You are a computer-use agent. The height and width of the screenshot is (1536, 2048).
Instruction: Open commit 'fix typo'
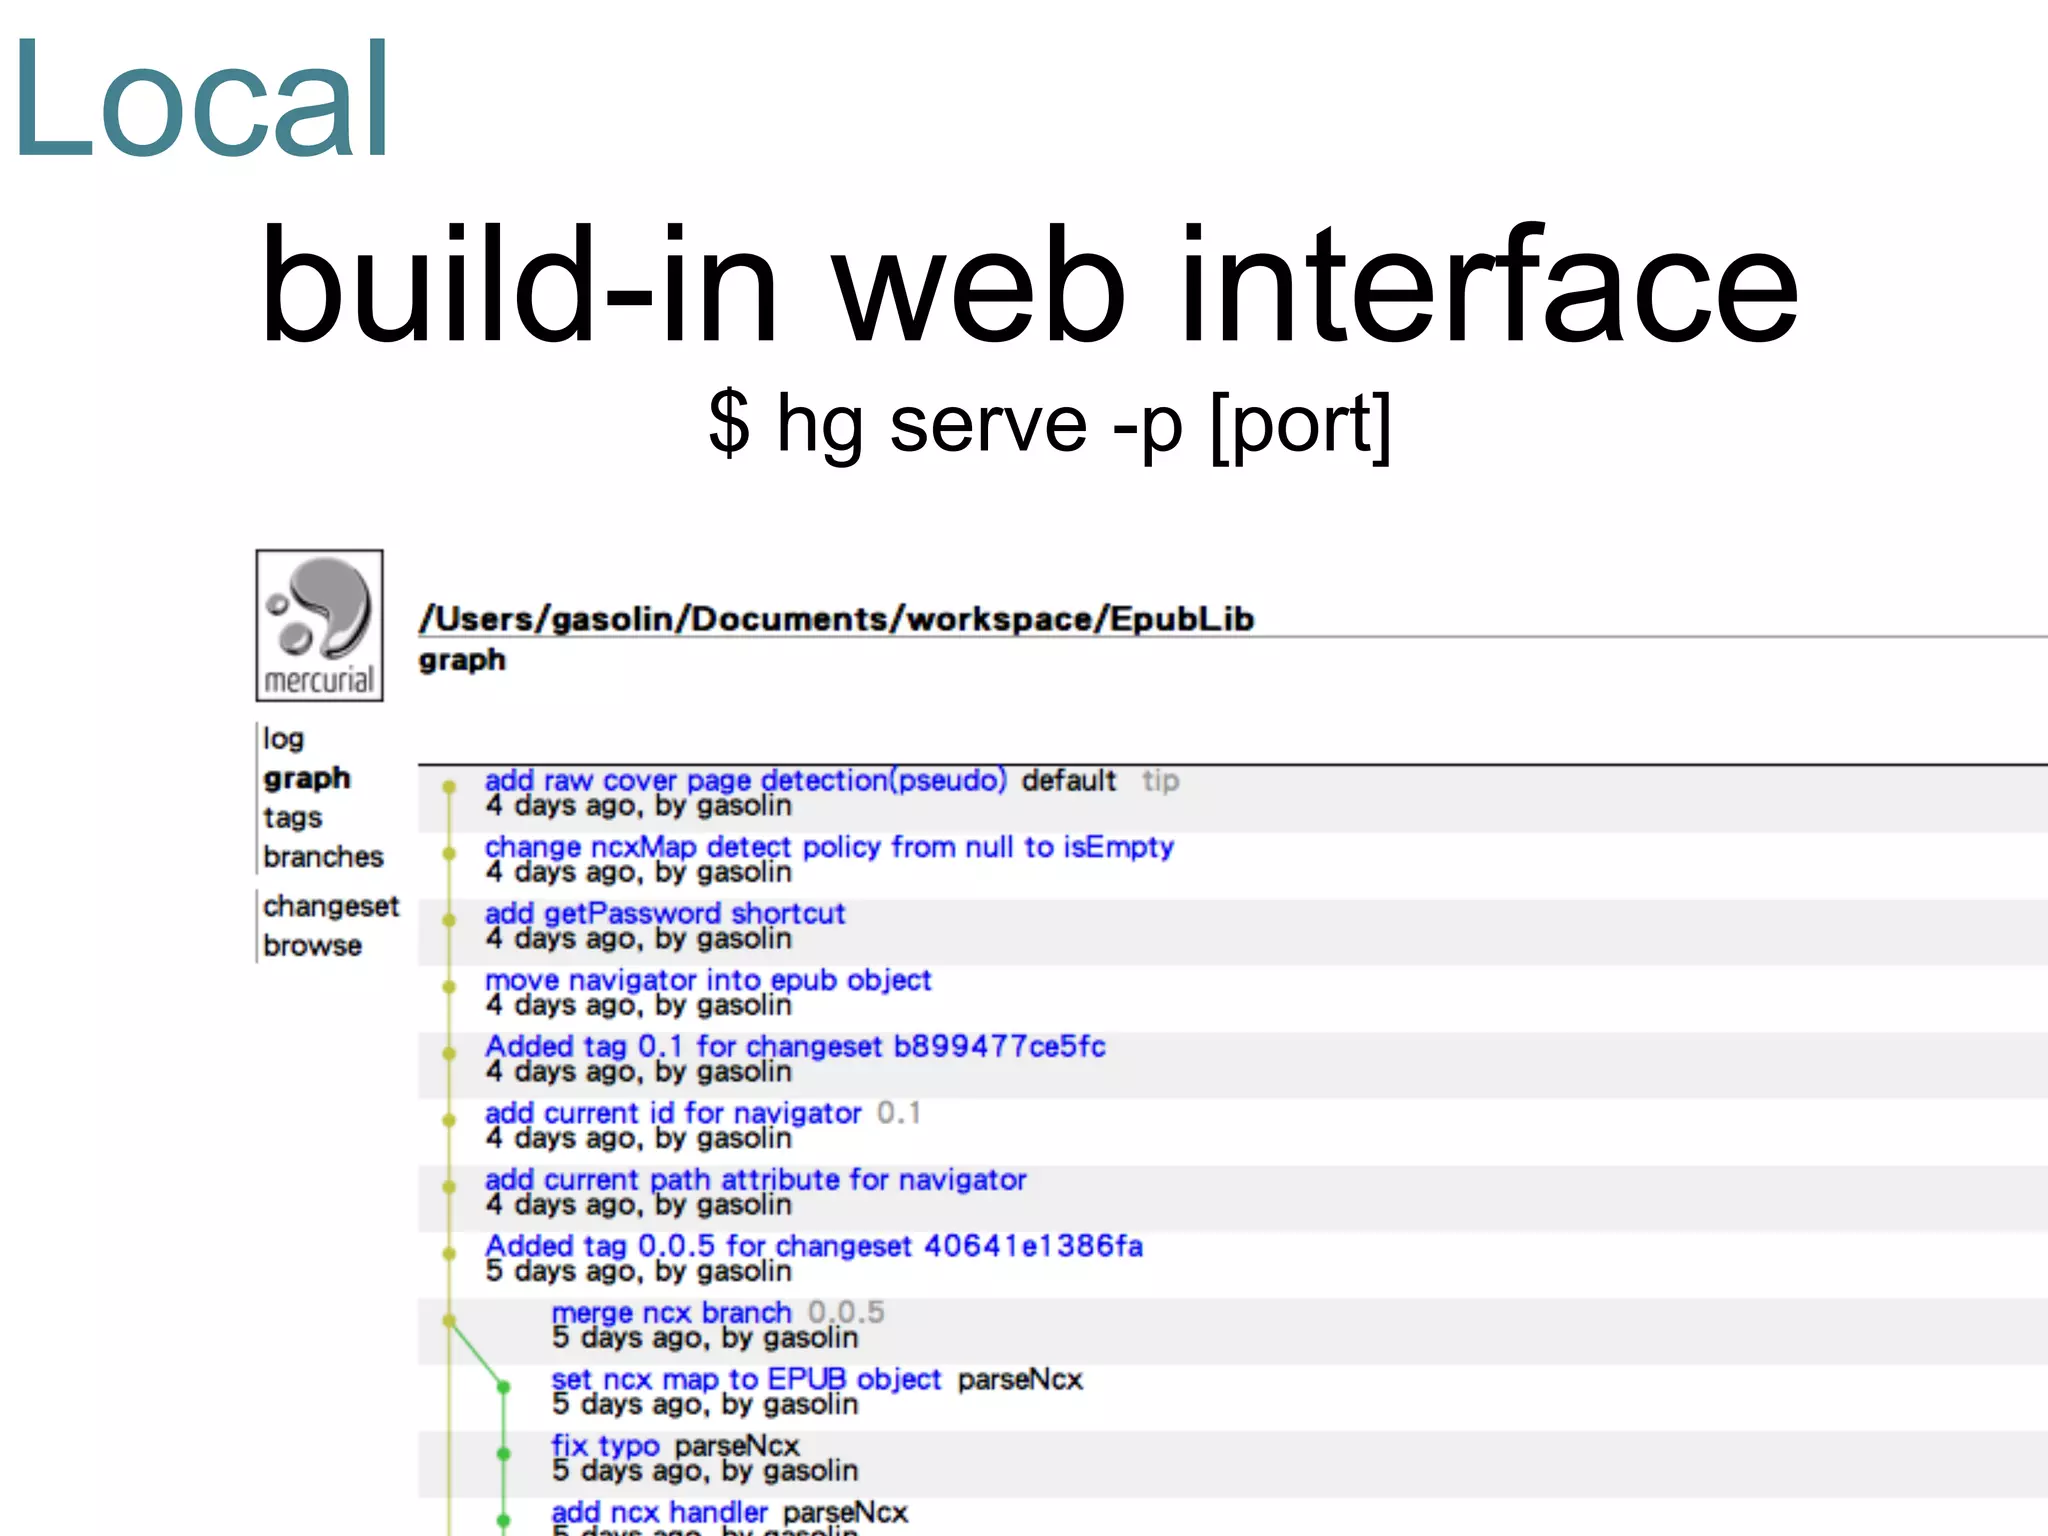pos(605,1446)
